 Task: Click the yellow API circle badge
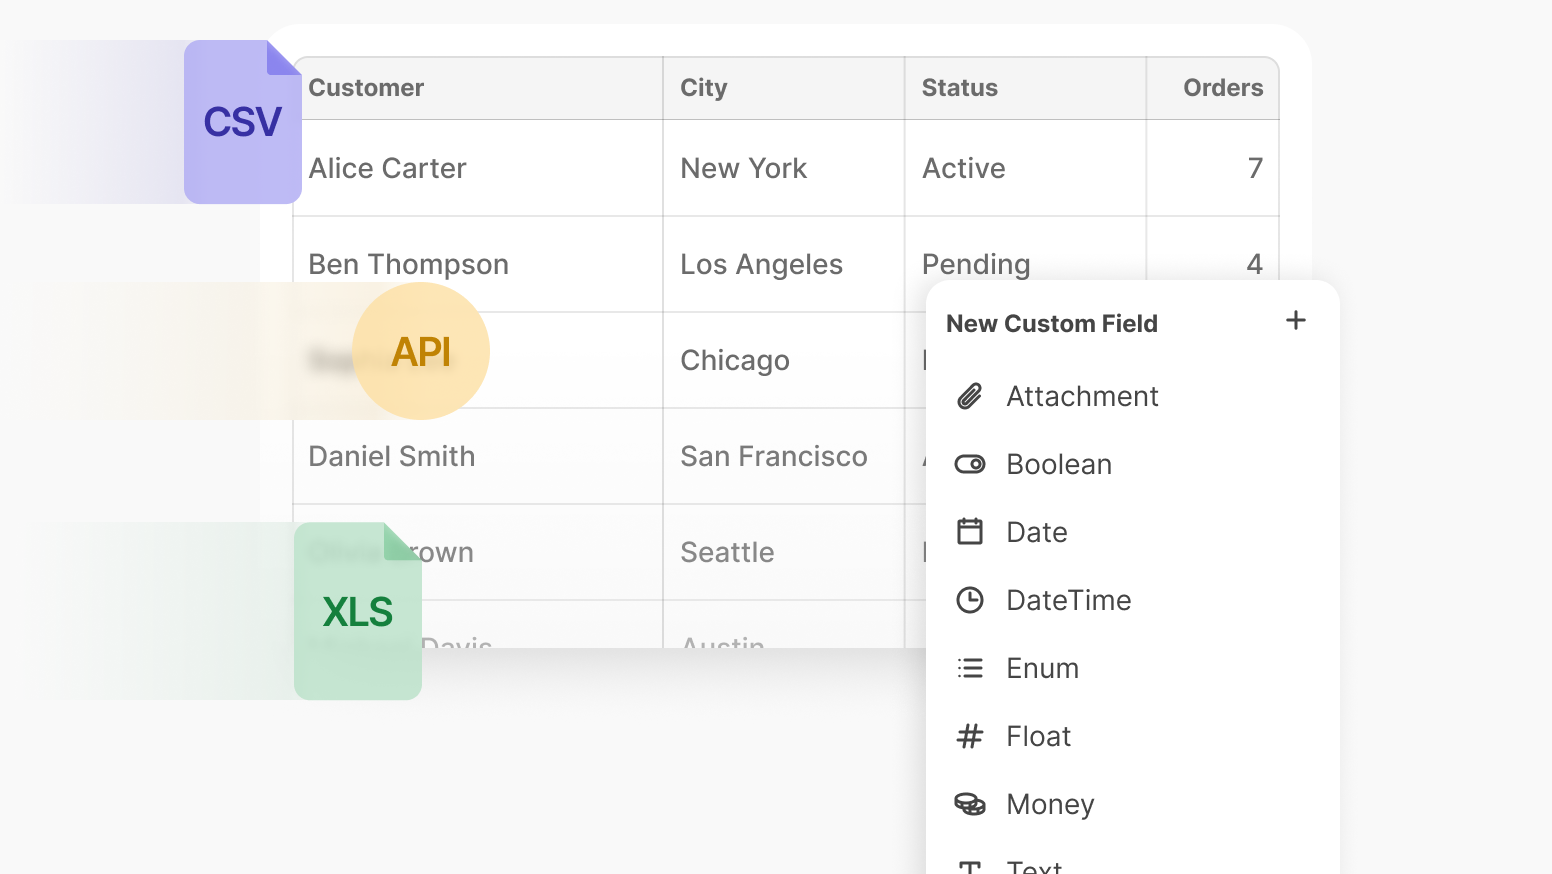click(421, 351)
